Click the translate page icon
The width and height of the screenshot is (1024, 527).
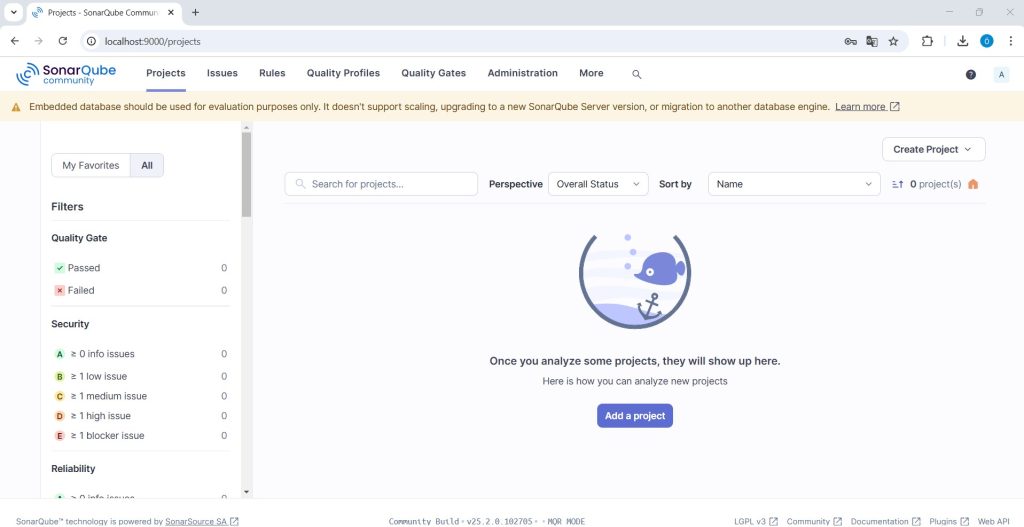(x=872, y=41)
